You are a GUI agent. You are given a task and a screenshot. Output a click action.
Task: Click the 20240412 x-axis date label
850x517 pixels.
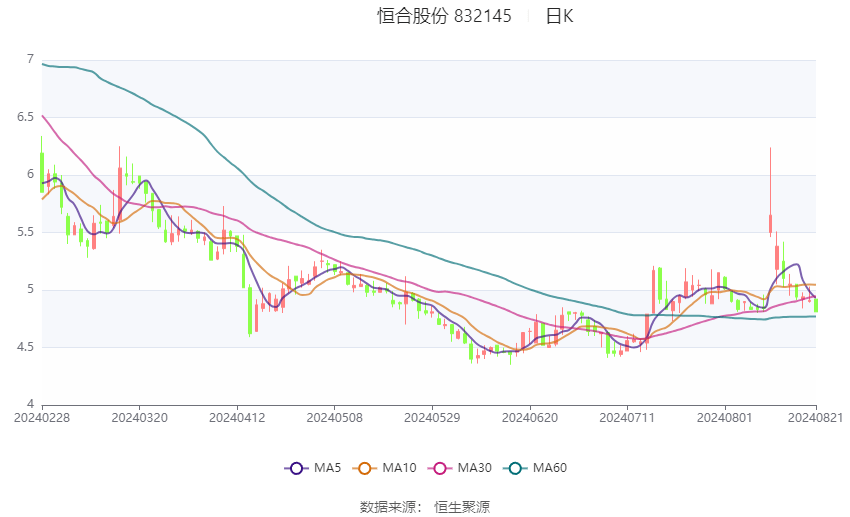237,418
